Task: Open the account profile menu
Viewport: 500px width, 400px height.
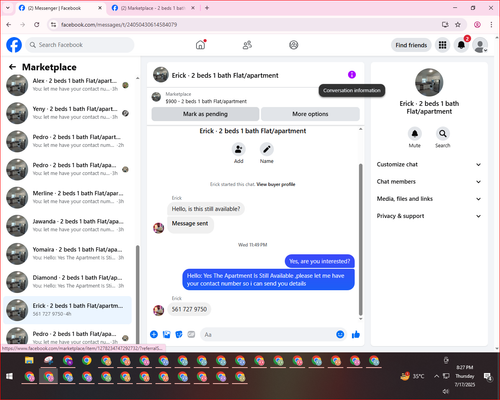Action: [x=480, y=45]
